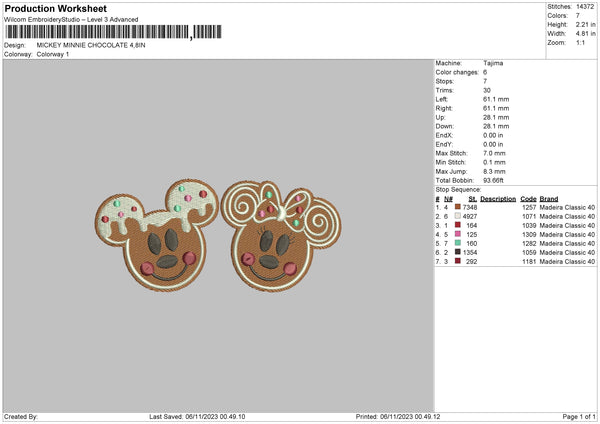Click the Minnie gingerbread embroidery design
The height and width of the screenshot is (424, 600).
click(x=281, y=236)
